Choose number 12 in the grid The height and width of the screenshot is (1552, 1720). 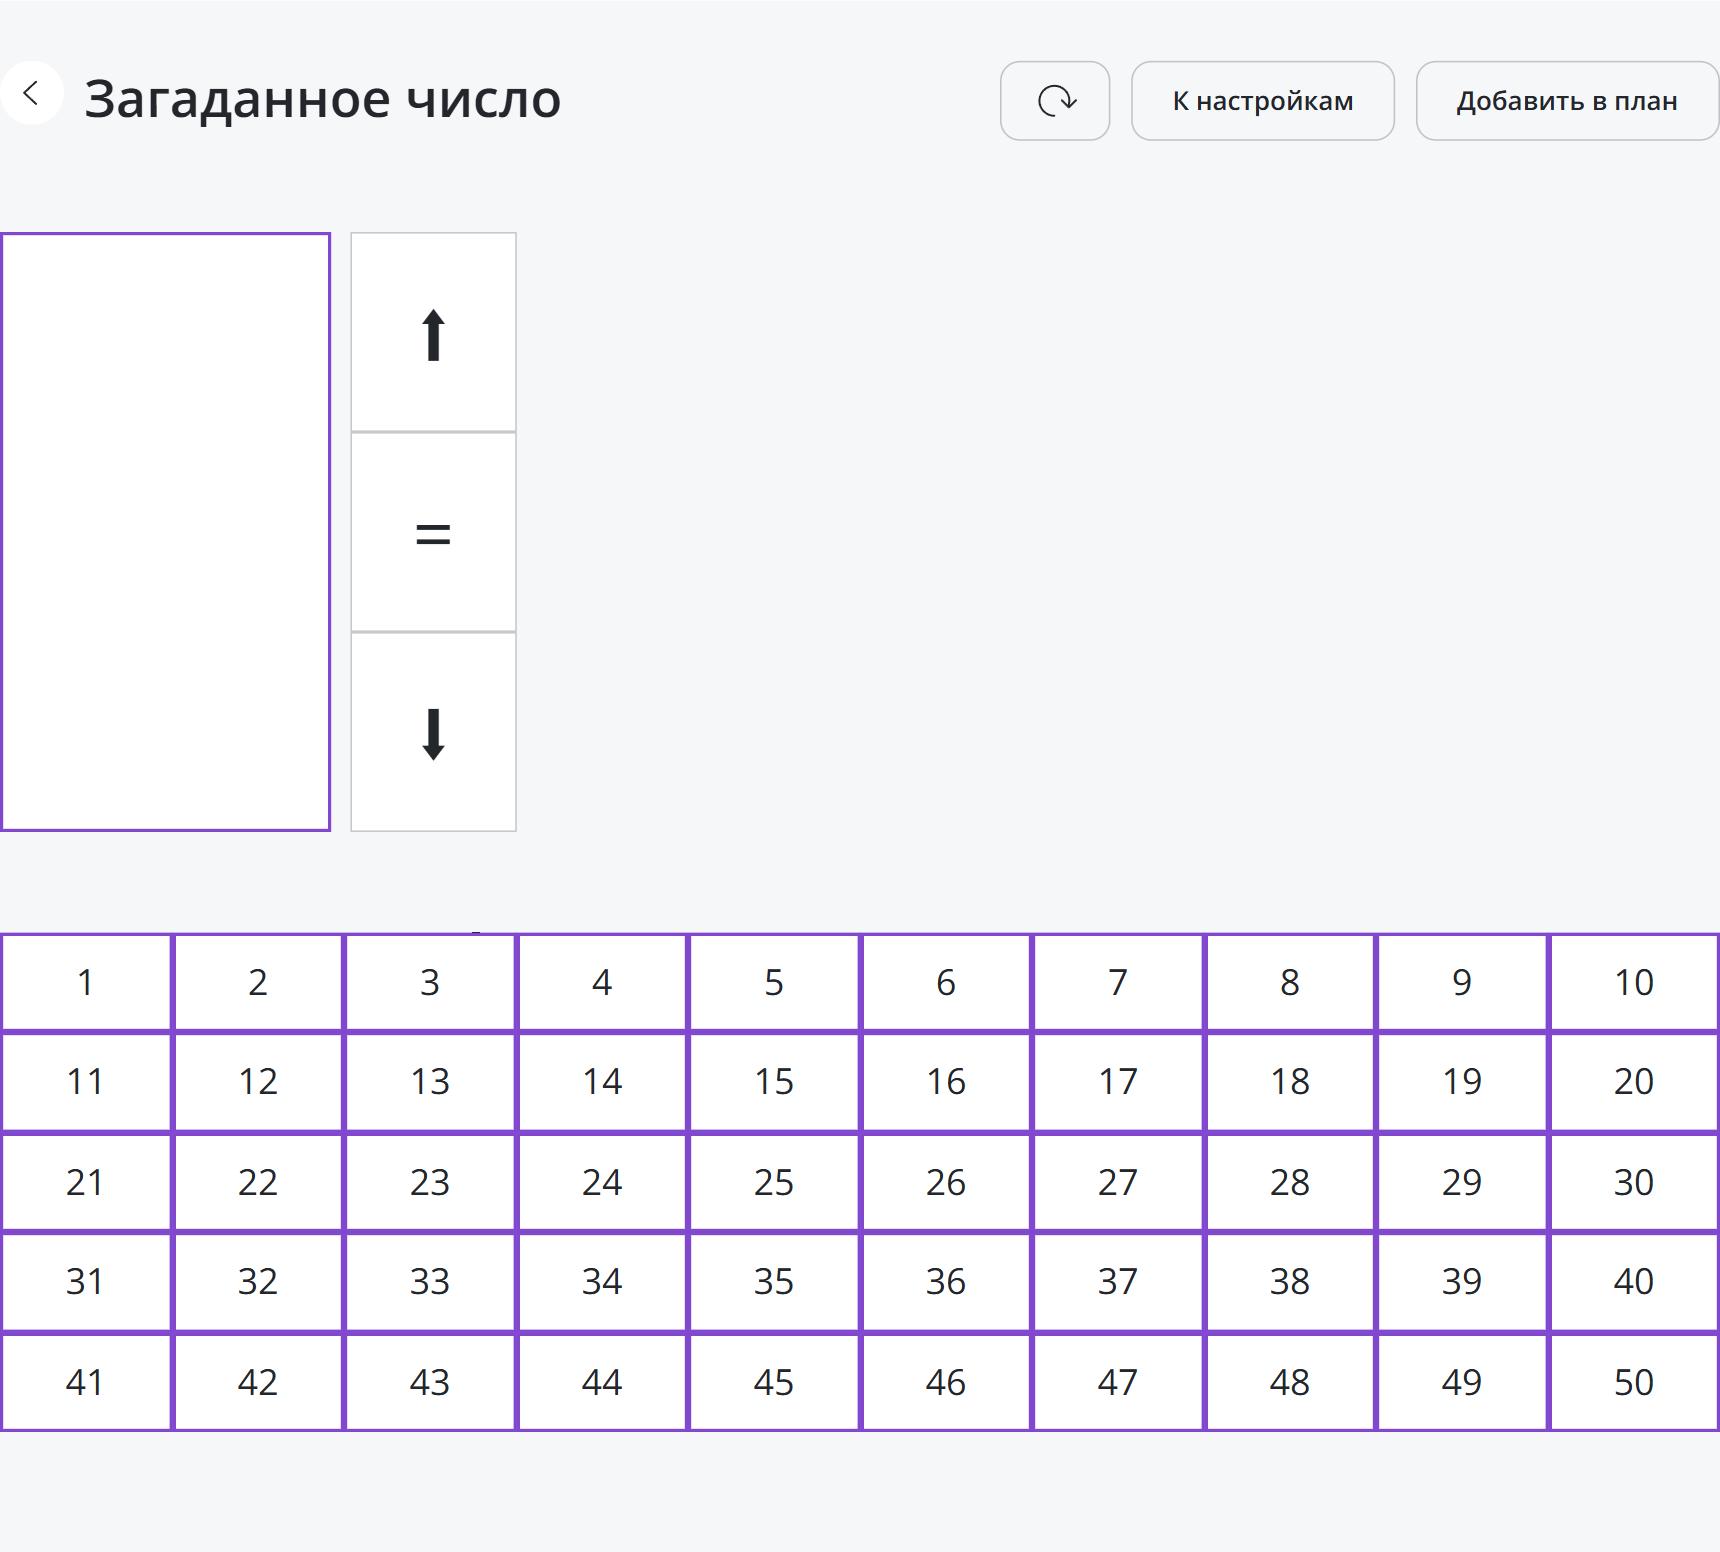coord(258,1082)
